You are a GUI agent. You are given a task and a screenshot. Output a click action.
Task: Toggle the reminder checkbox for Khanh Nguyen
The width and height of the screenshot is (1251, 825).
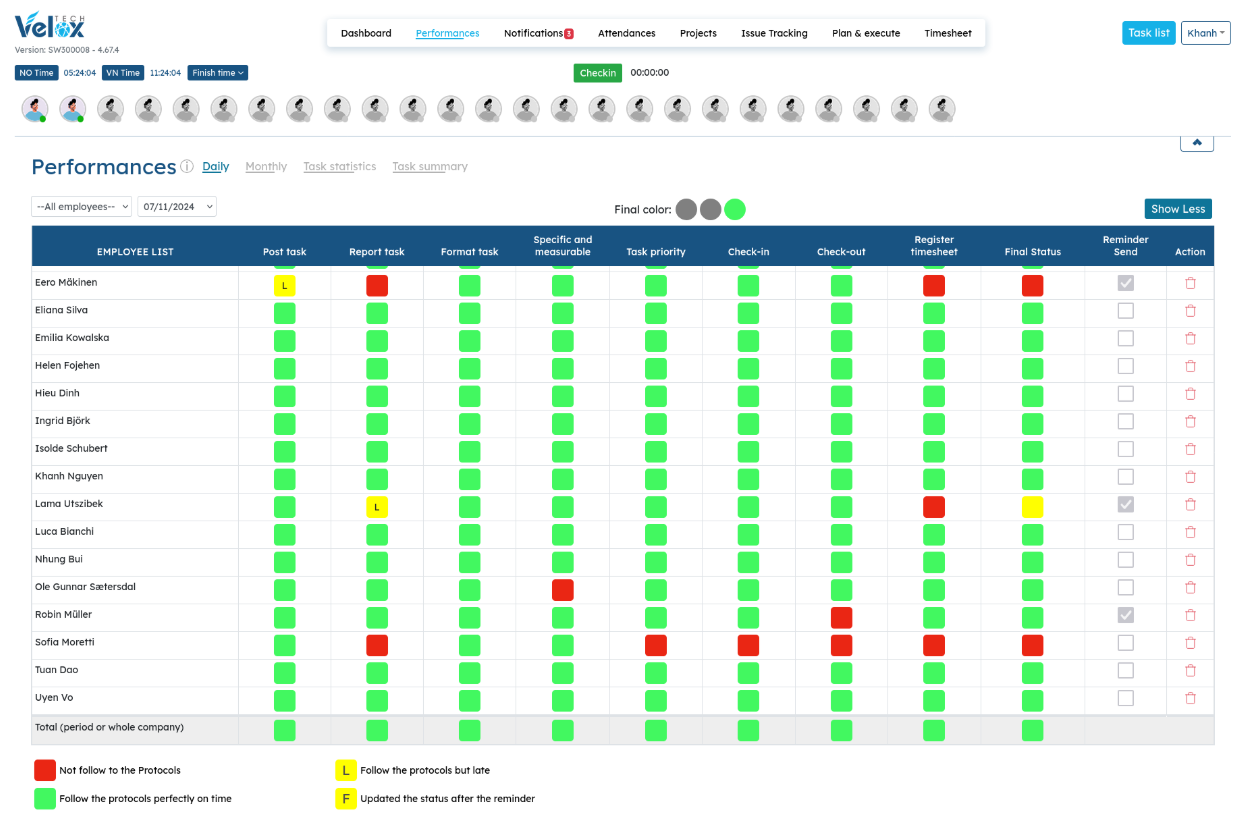[1126, 477]
